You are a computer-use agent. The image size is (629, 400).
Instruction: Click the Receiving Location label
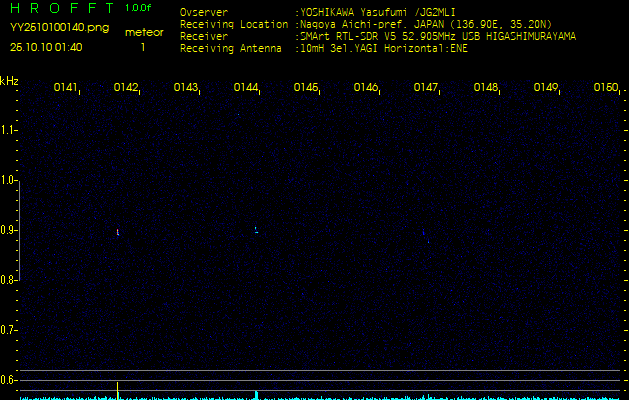pos(234,25)
